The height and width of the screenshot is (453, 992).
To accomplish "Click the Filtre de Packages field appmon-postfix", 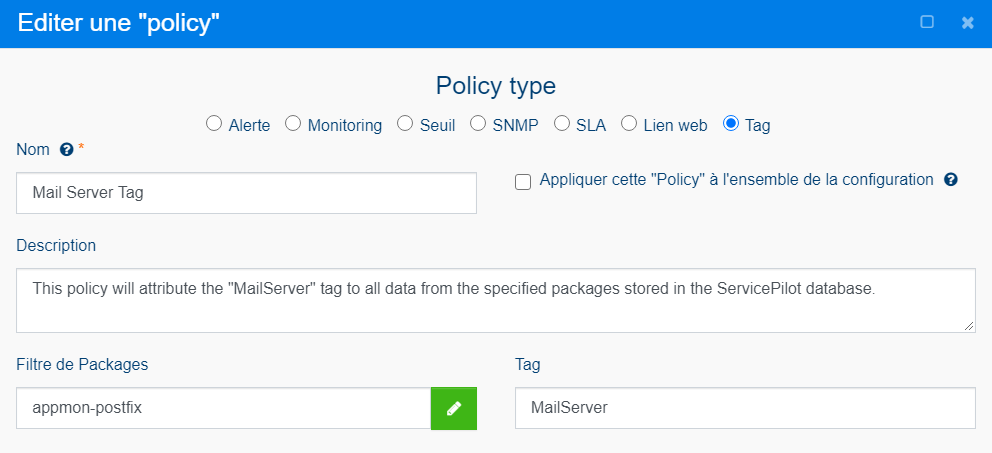I will click(x=224, y=408).
